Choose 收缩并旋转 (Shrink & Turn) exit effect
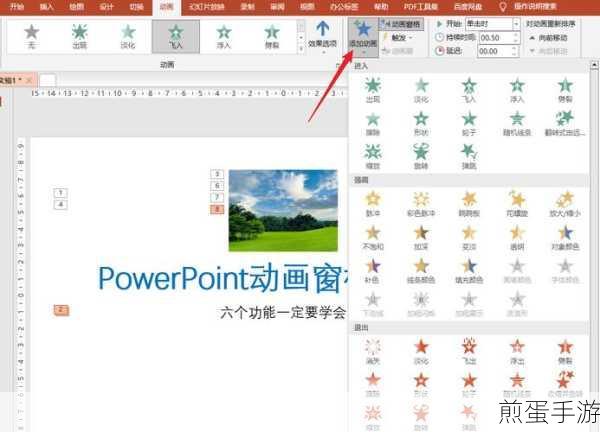 click(x=565, y=384)
